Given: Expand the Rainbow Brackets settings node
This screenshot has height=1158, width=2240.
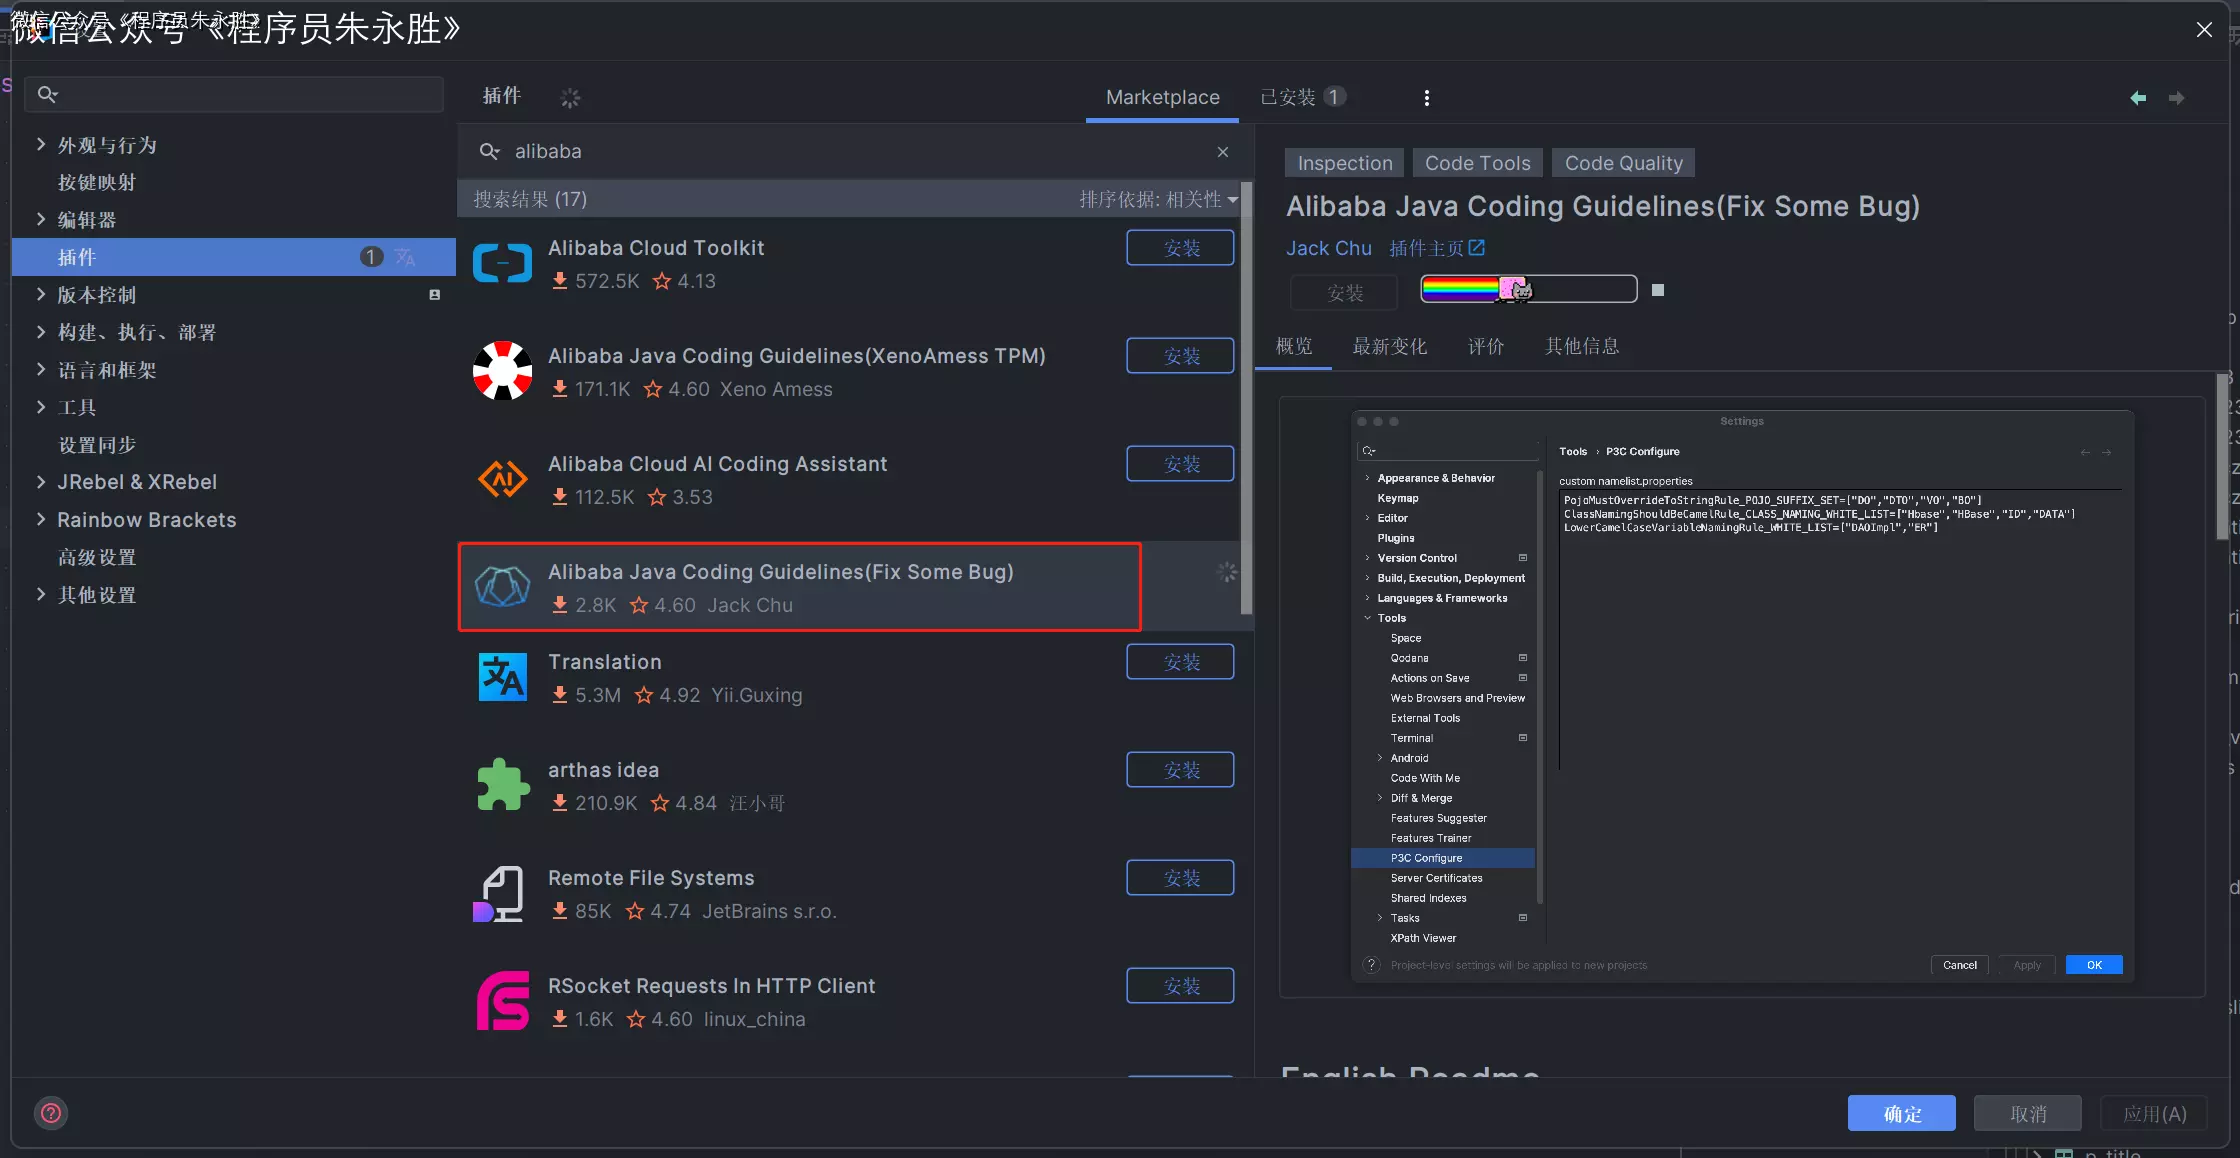Looking at the screenshot, I should pyautogui.click(x=41, y=519).
